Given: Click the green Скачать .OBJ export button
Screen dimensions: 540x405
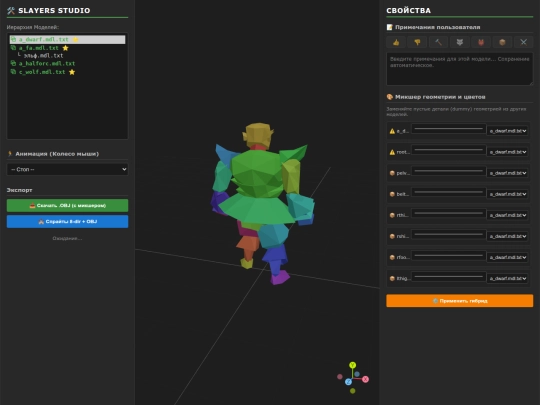Looking at the screenshot, I should tap(68, 206).
